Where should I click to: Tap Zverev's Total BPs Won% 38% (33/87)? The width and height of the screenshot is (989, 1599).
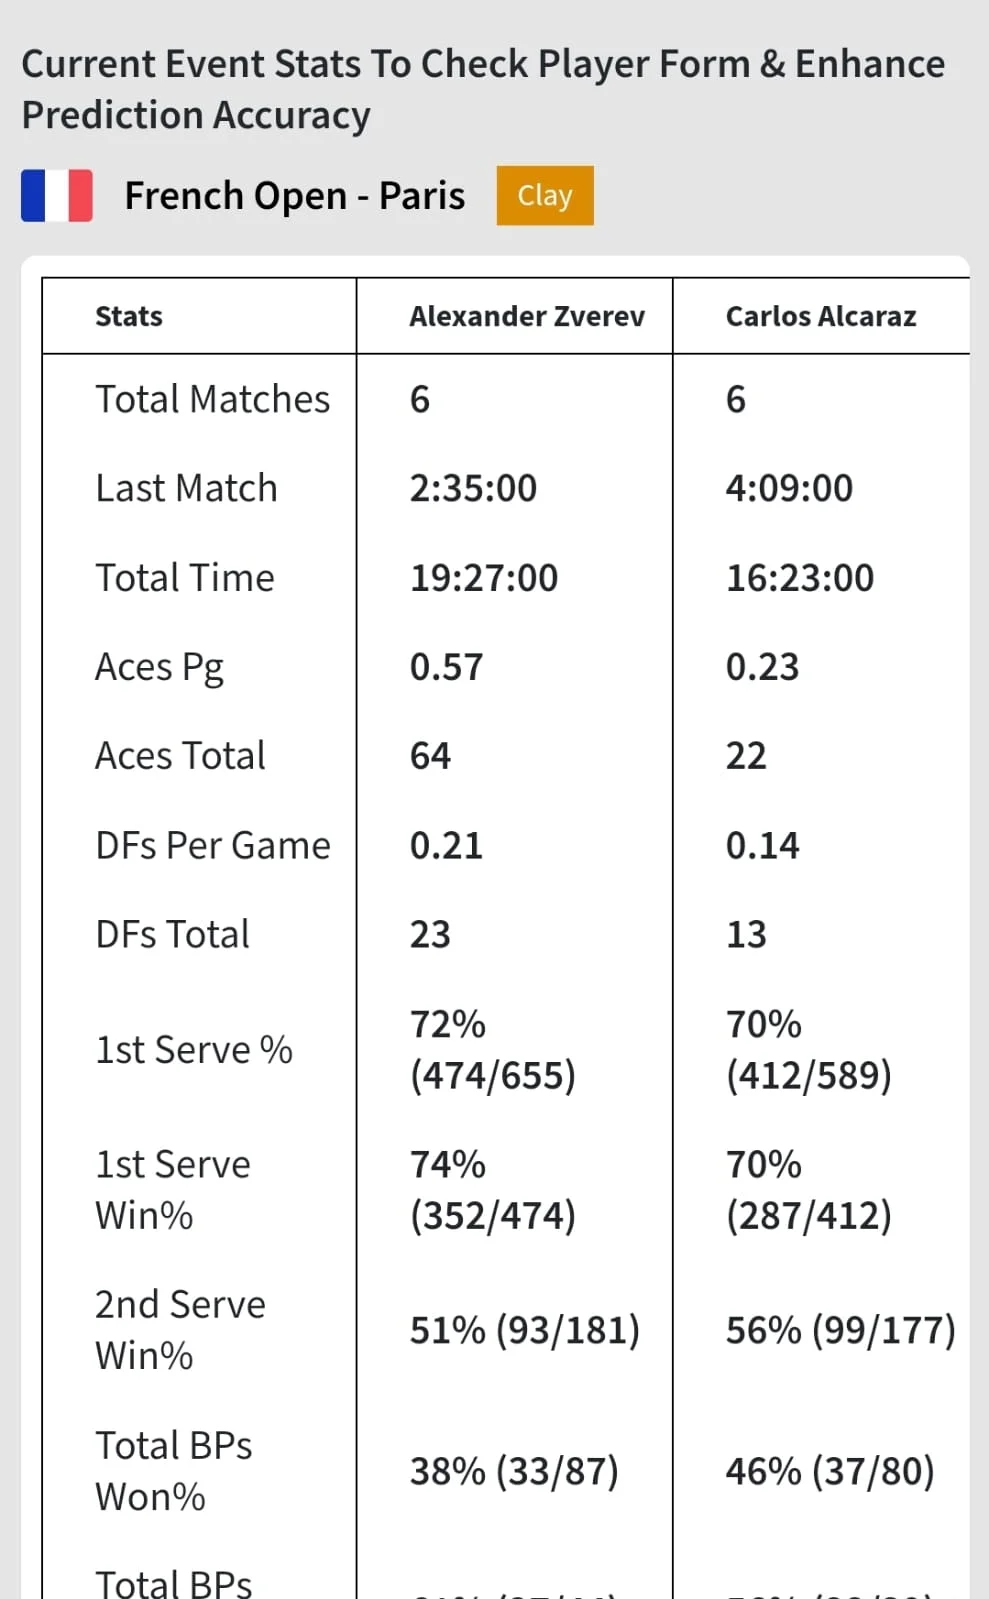pyautogui.click(x=514, y=1471)
